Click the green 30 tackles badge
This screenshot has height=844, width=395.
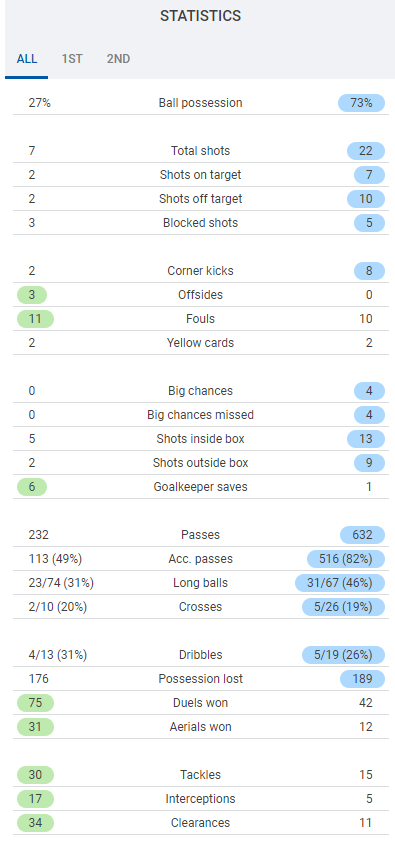click(x=36, y=775)
